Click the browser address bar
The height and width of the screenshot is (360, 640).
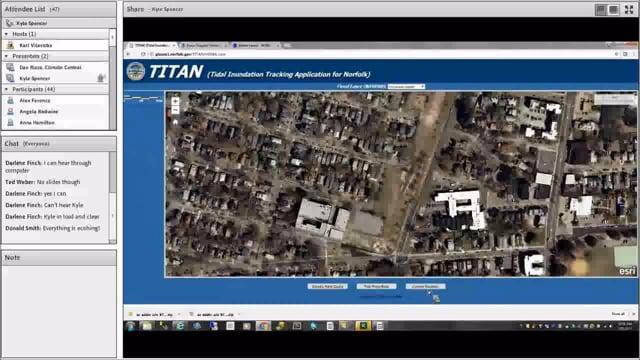click(380, 54)
